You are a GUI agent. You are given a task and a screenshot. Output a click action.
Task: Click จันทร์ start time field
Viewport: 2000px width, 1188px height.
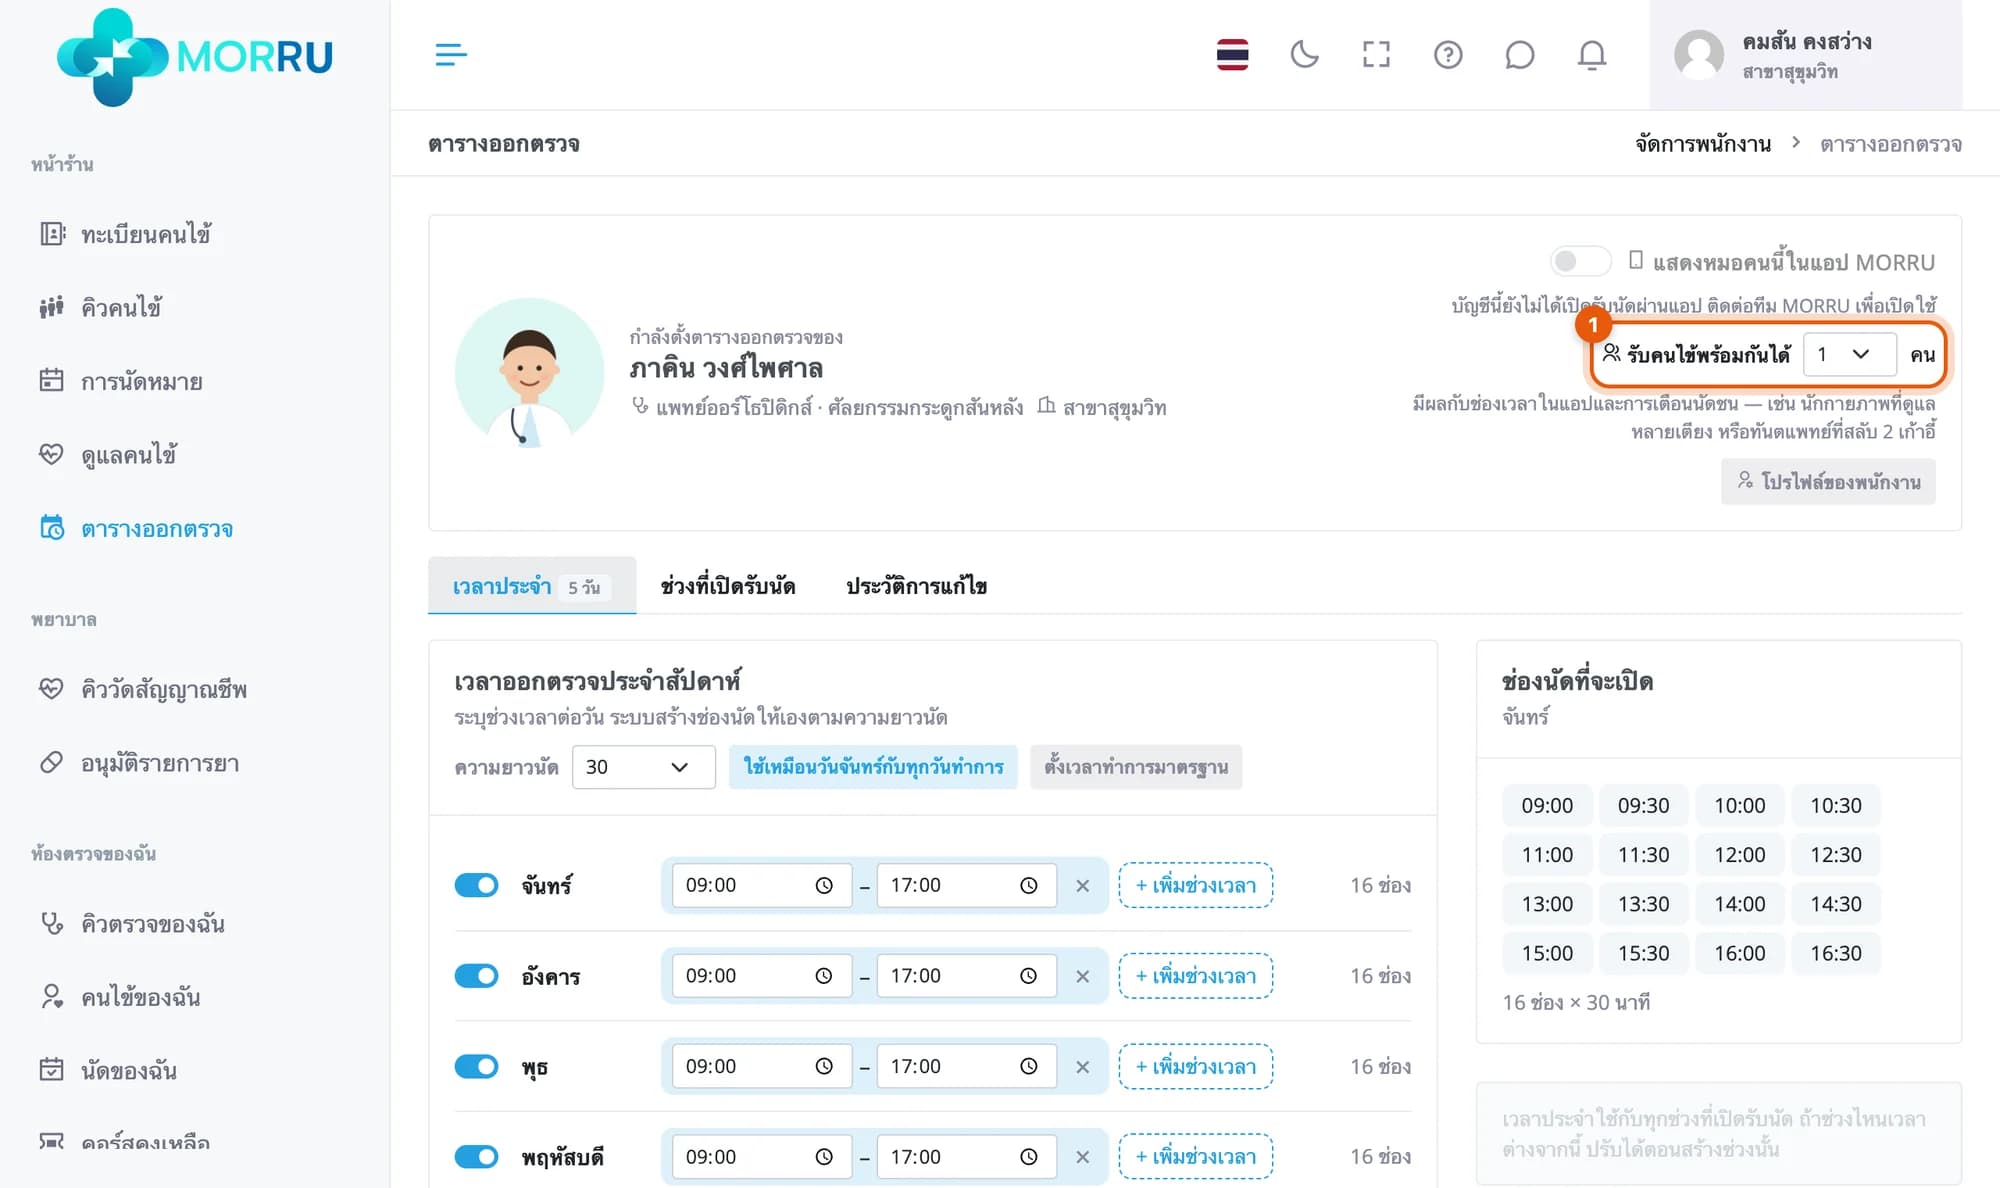(762, 885)
